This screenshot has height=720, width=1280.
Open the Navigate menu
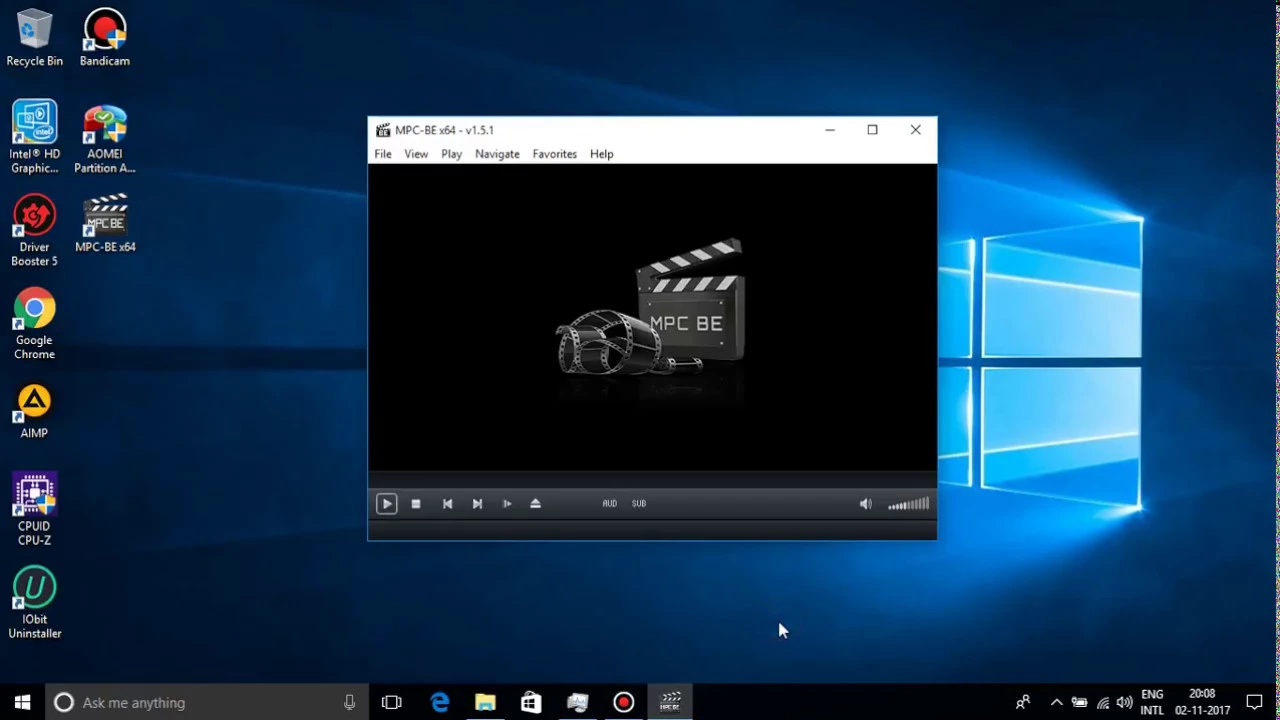click(497, 154)
